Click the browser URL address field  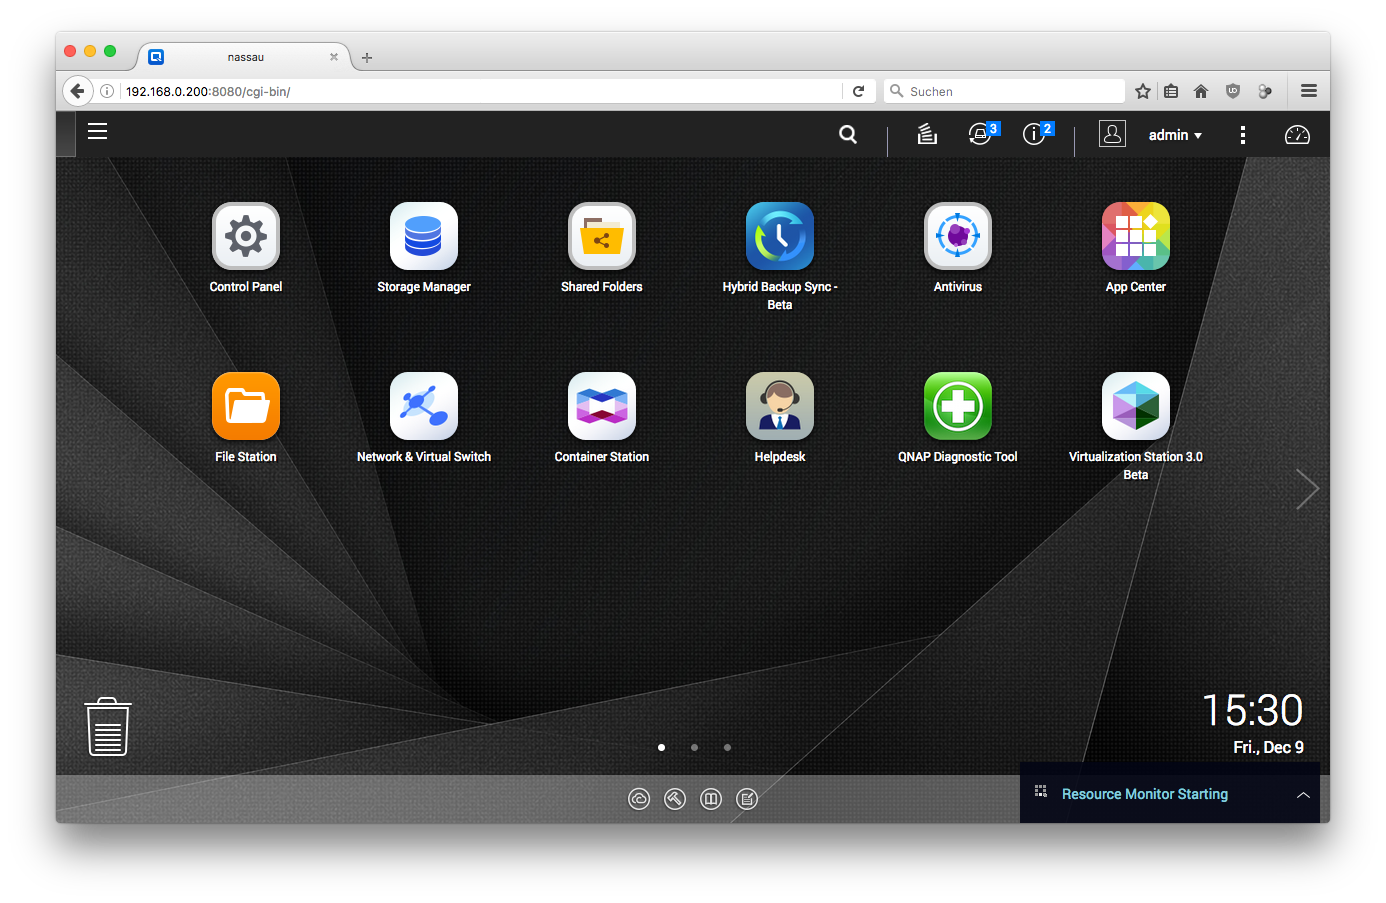coord(480,91)
